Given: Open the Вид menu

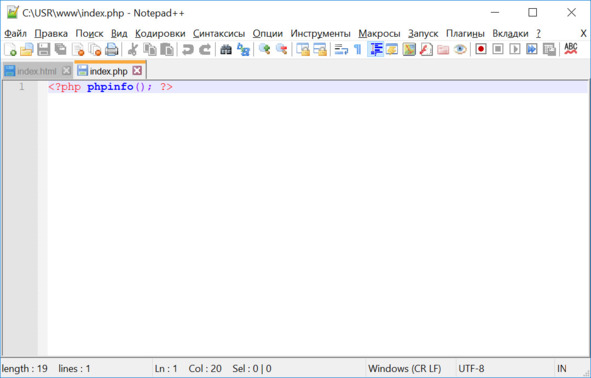Looking at the screenshot, I should click(x=119, y=34).
